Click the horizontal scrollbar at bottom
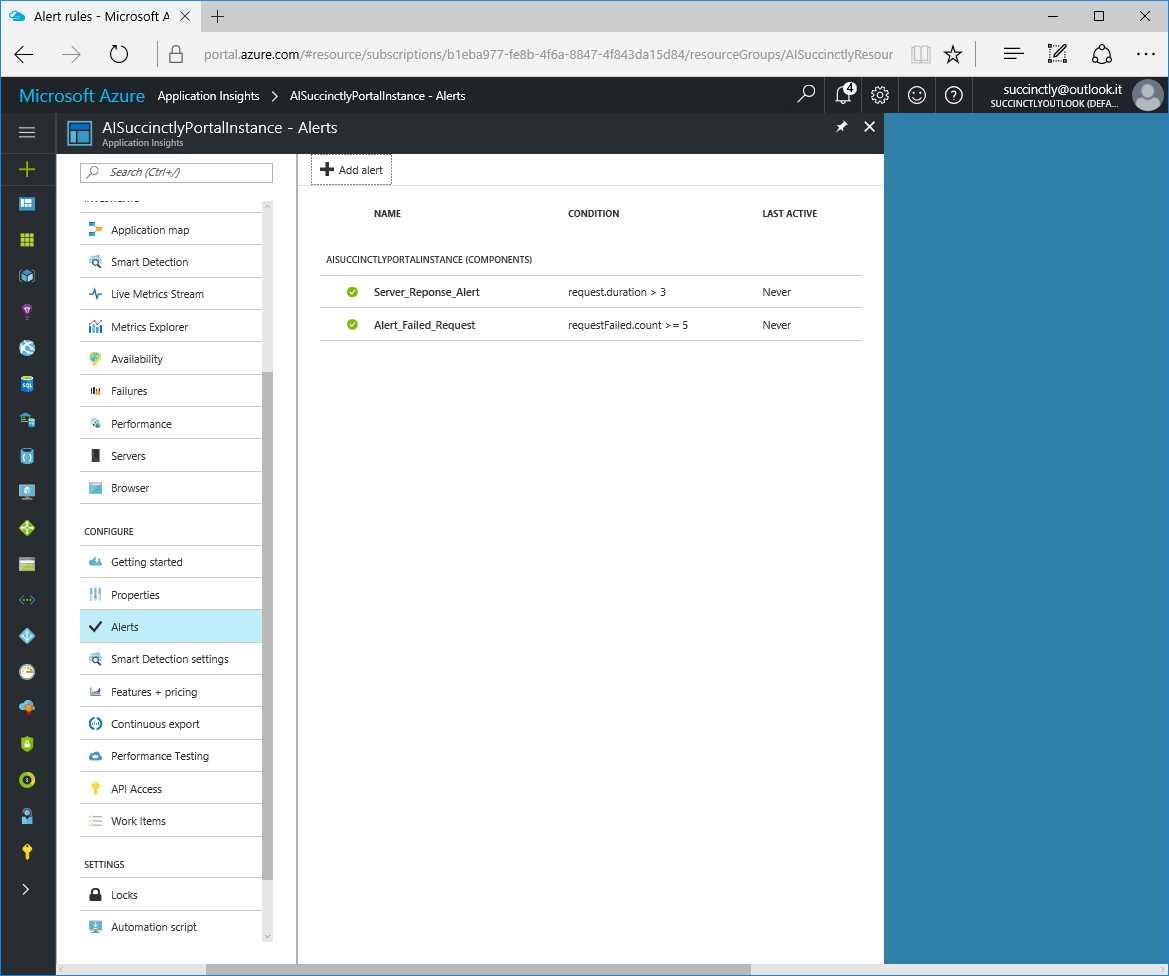The width and height of the screenshot is (1169, 976). [x=478, y=969]
